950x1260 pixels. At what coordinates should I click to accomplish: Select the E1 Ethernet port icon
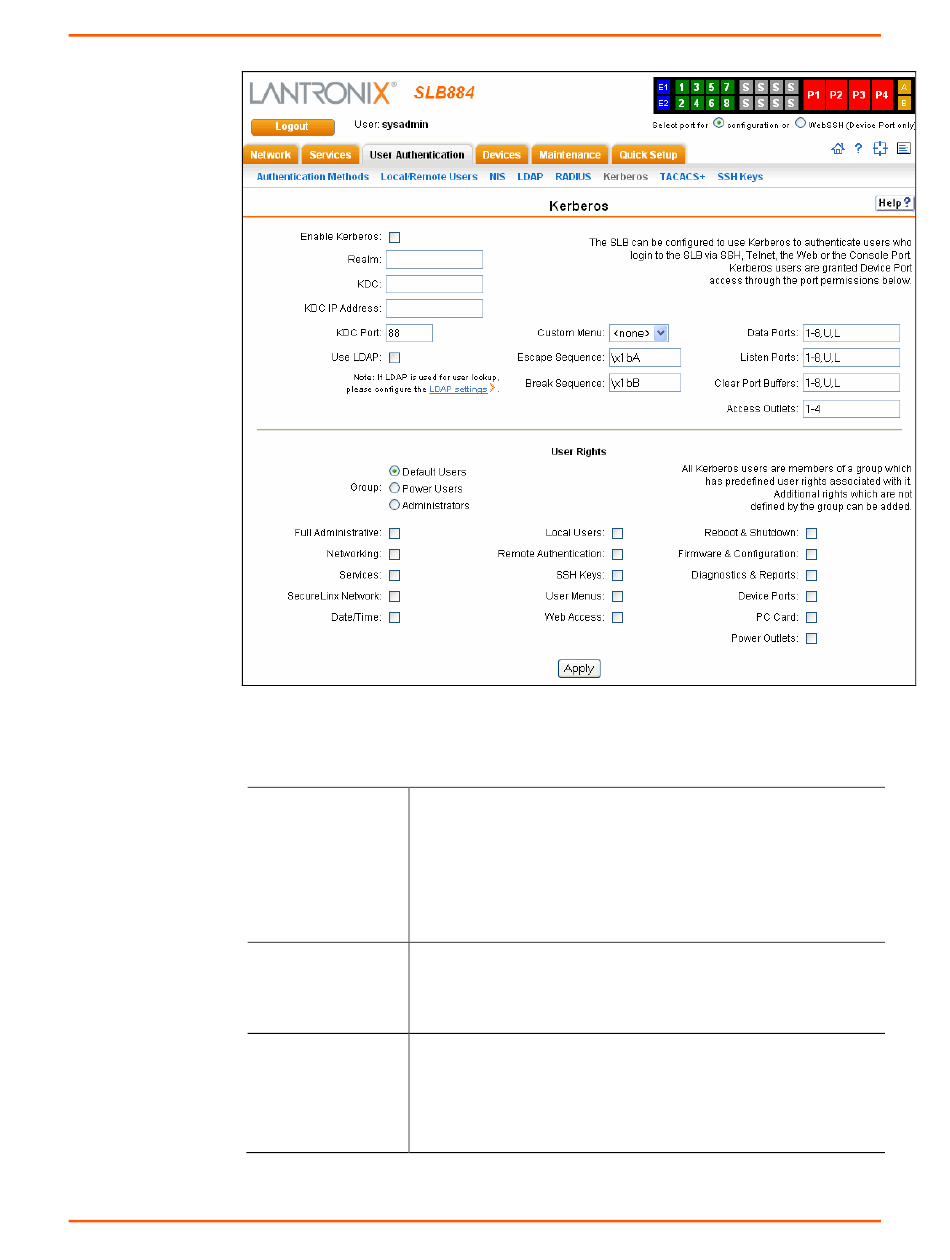662,87
